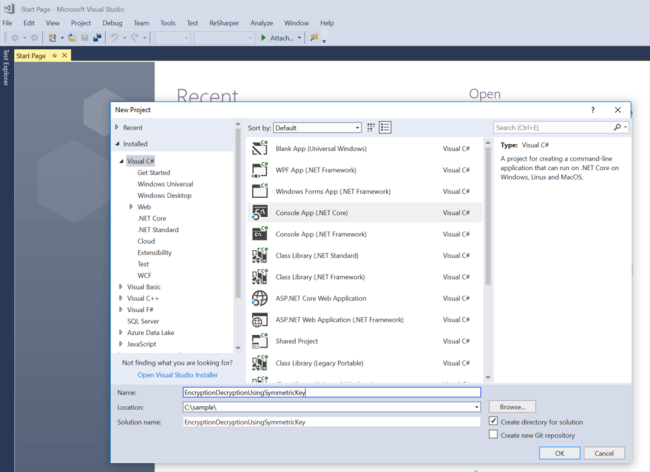This screenshot has width=650, height=472.
Task: Enable Create new Git repository checkbox
Action: pos(493,435)
